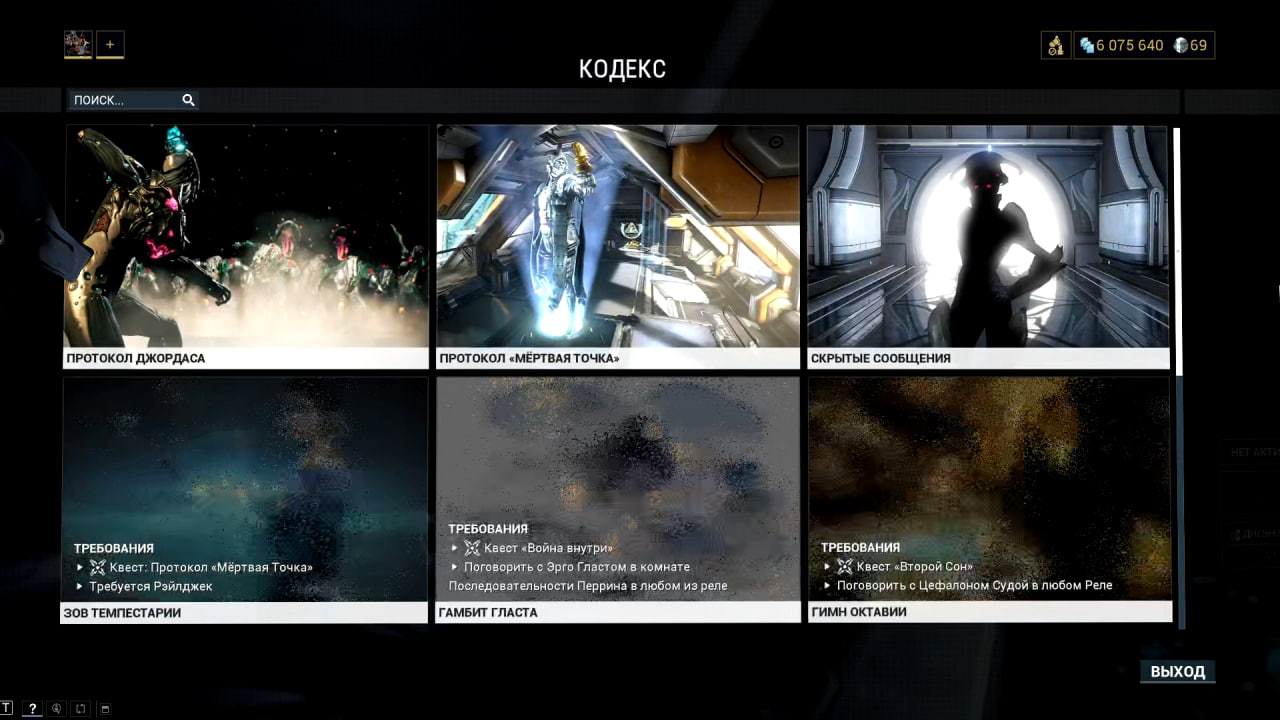Click the T icon in the bottom-left corner
1280x720 pixels.
[7, 708]
